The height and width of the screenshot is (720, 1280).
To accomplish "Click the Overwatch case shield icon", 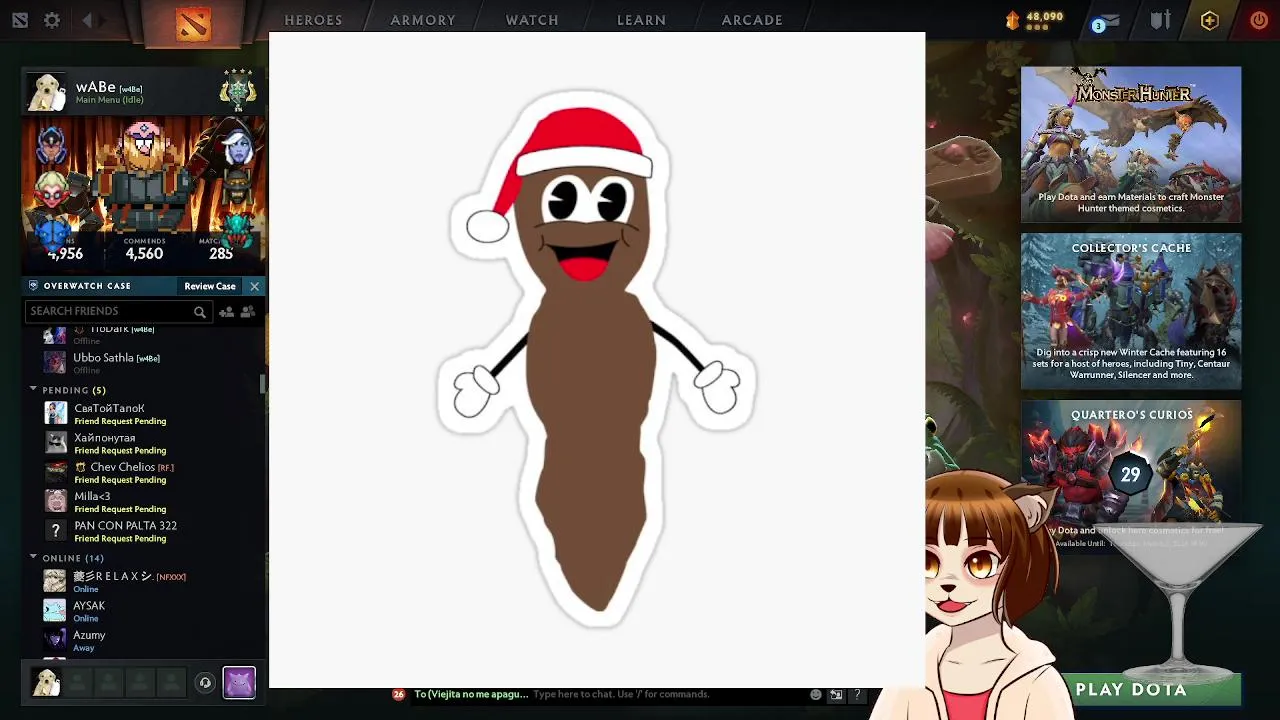I will 33,286.
